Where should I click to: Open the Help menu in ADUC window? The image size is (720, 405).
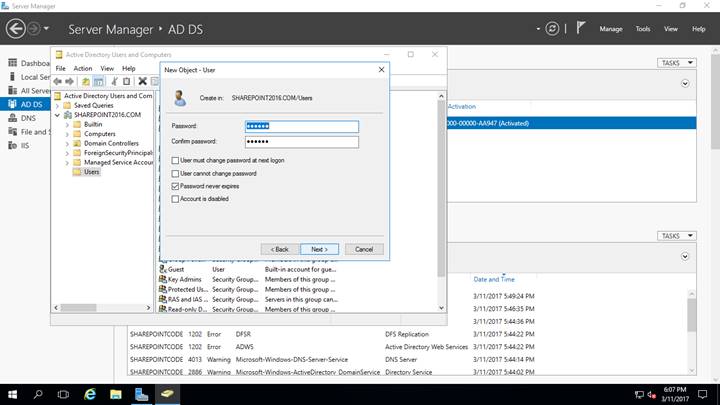coord(129,68)
